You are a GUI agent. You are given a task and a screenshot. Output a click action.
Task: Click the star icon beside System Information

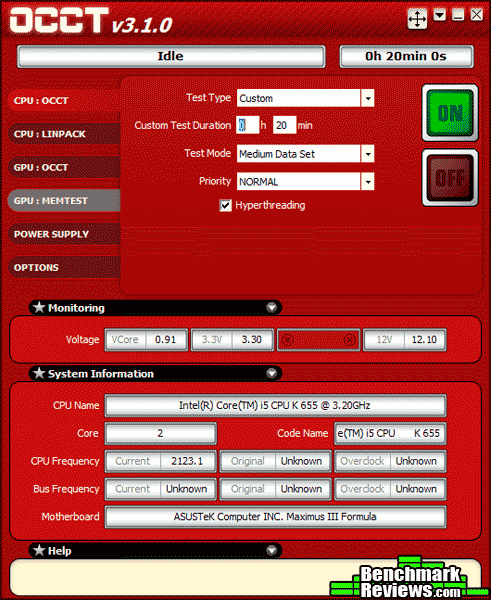tap(39, 373)
